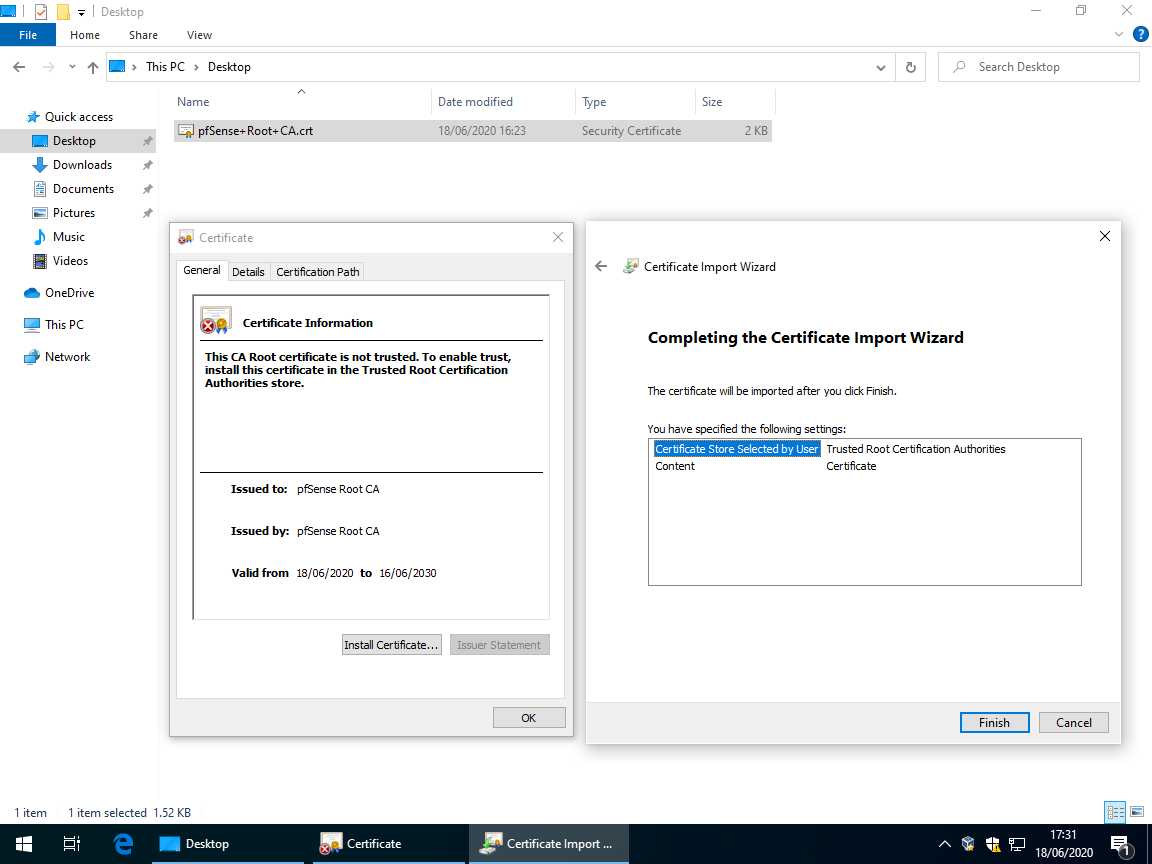Viewport: 1152px width, 864px height.
Task: Switch to Certificate Import taskbar button
Action: coord(549,843)
